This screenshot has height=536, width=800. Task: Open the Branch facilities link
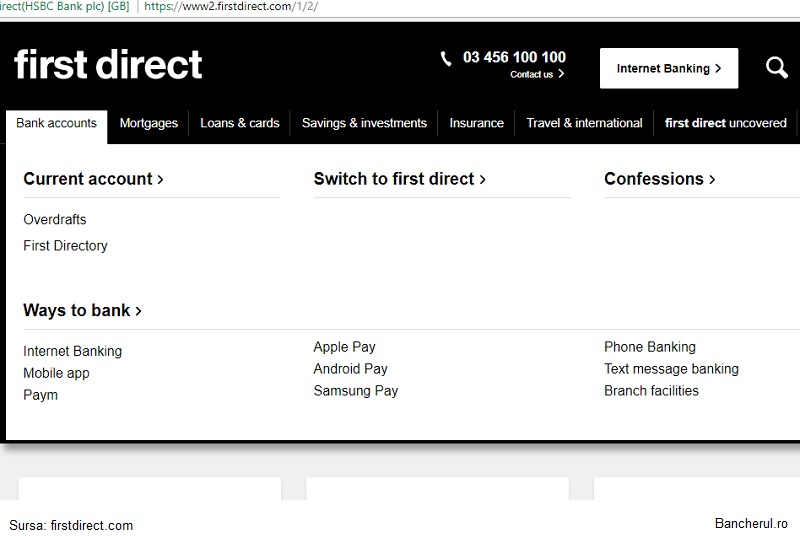651,391
